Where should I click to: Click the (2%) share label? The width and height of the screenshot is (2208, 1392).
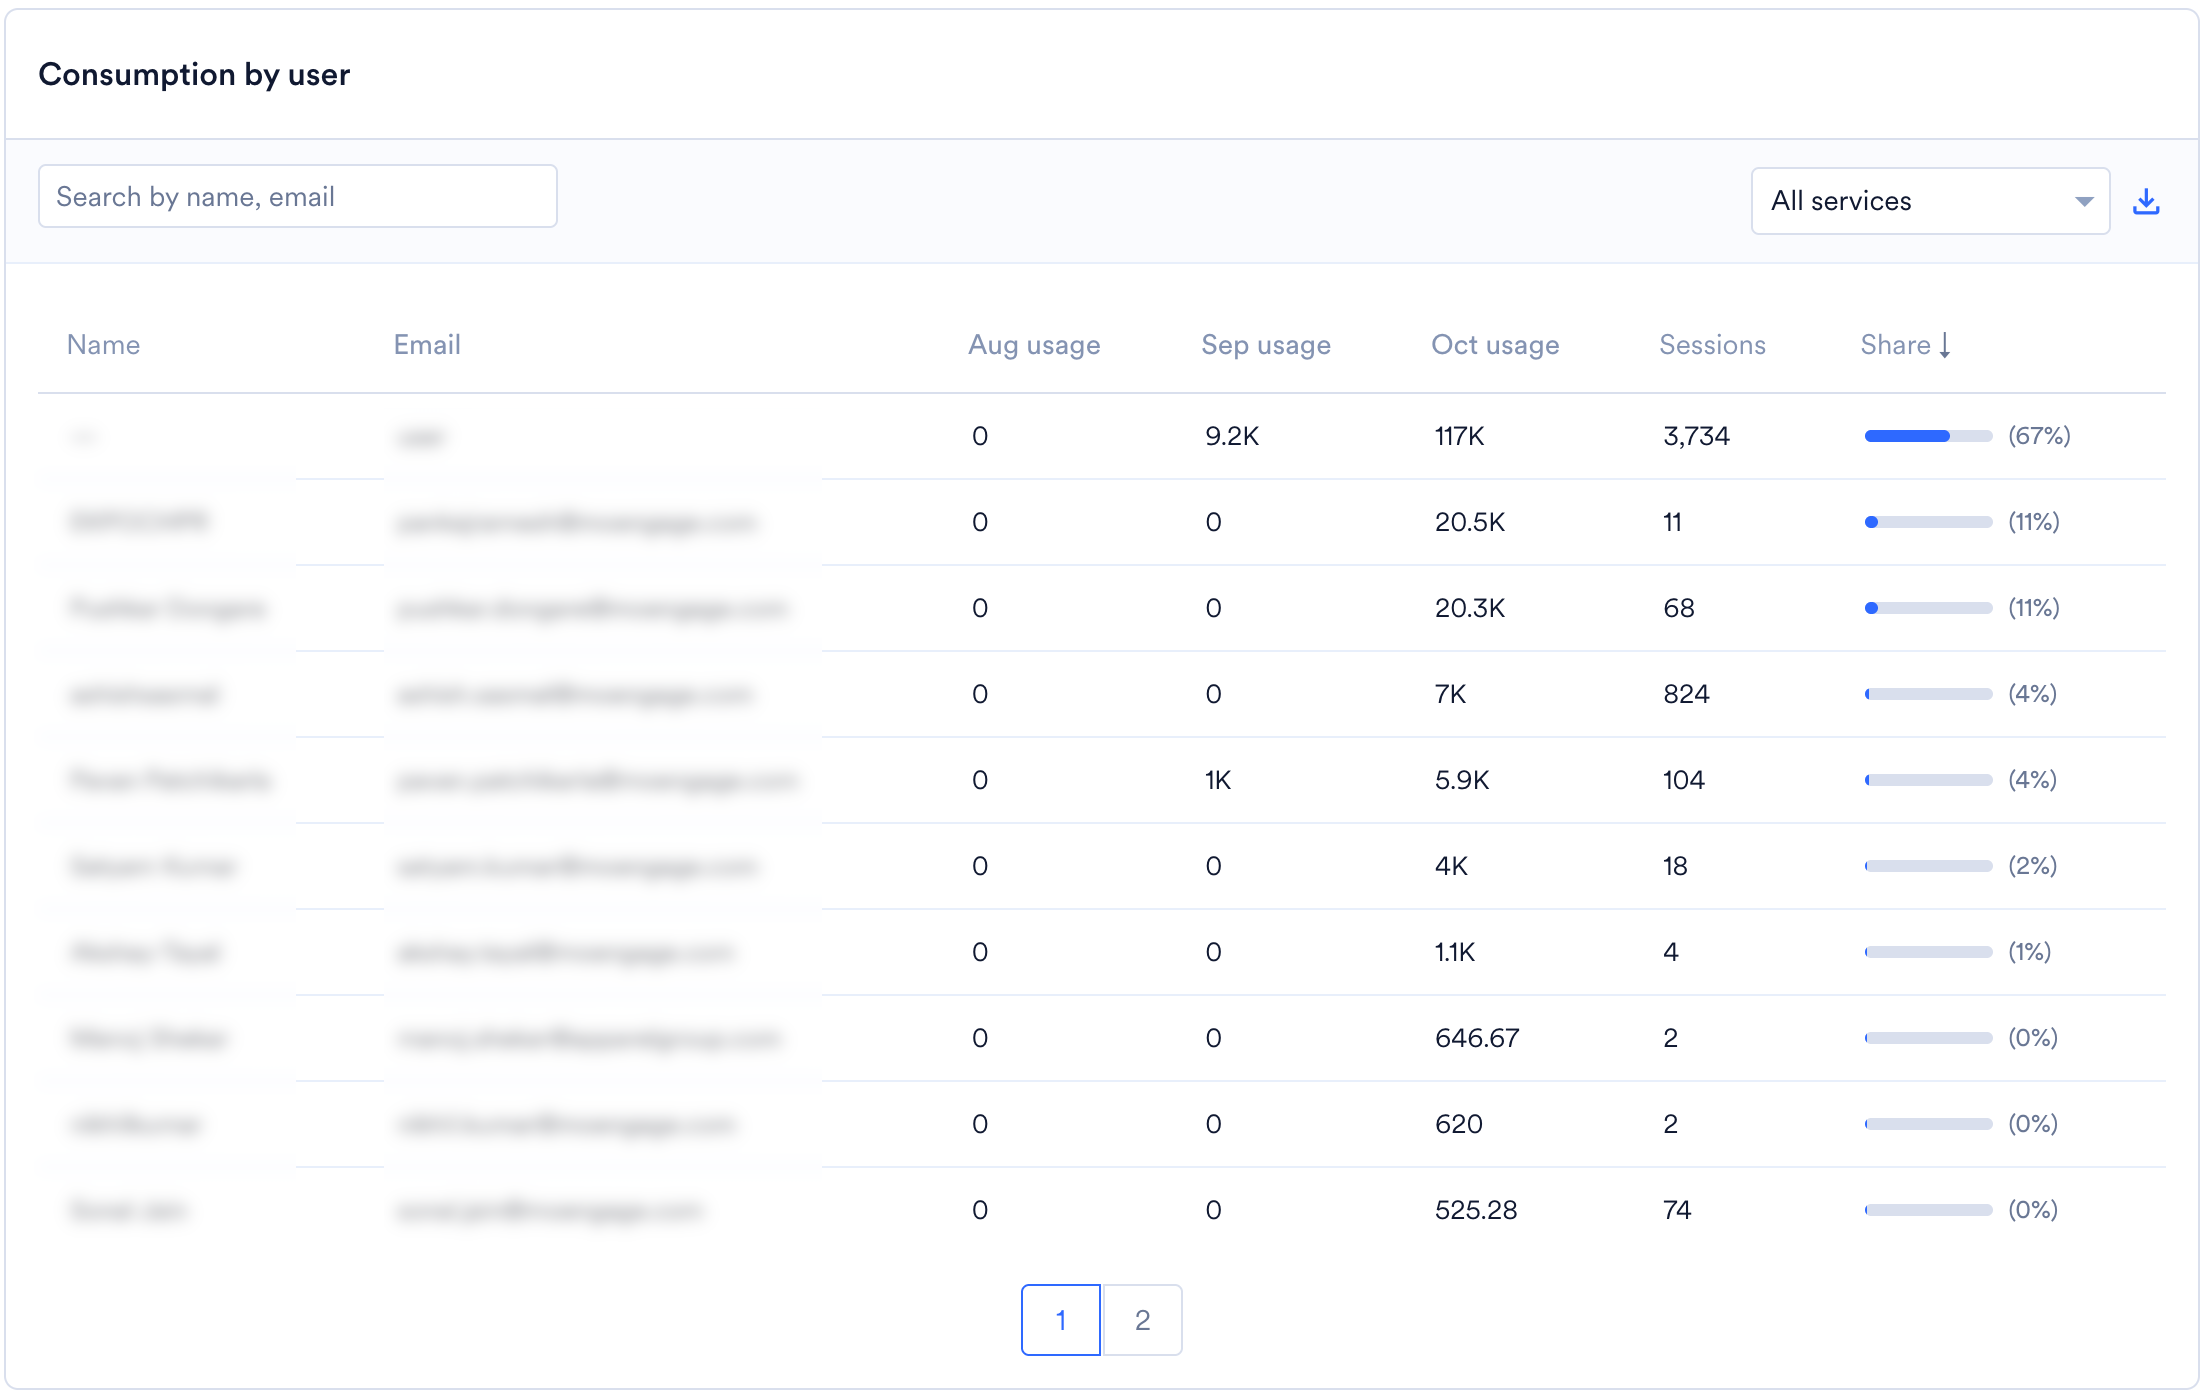[x=2032, y=866]
